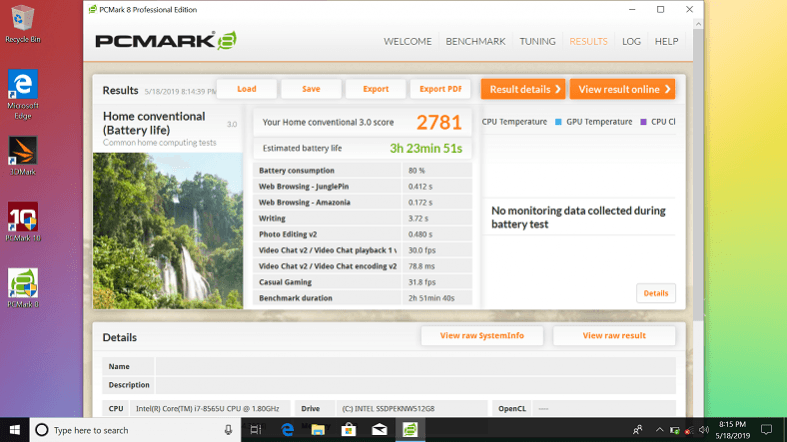Open monitoring Details button
Viewport: 787px width, 442px height.
click(x=655, y=293)
